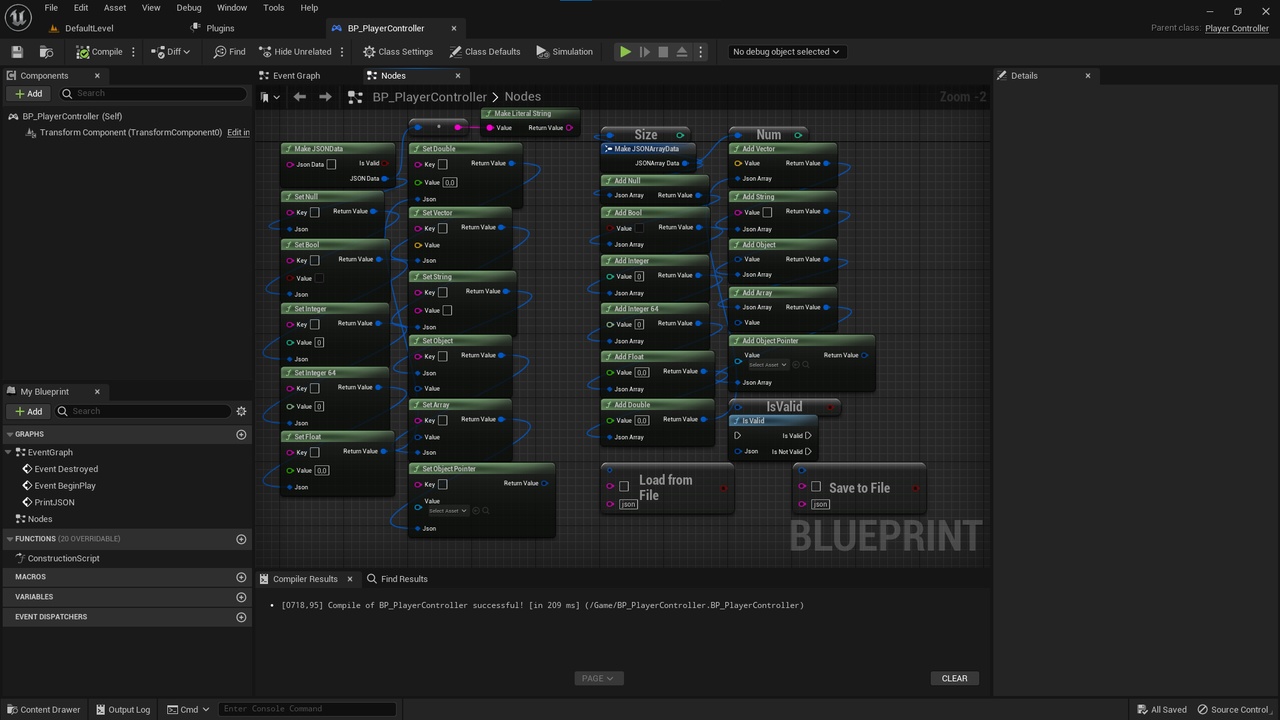Click the Eject icon
This screenshot has height=720, width=1280.
click(x=682, y=52)
